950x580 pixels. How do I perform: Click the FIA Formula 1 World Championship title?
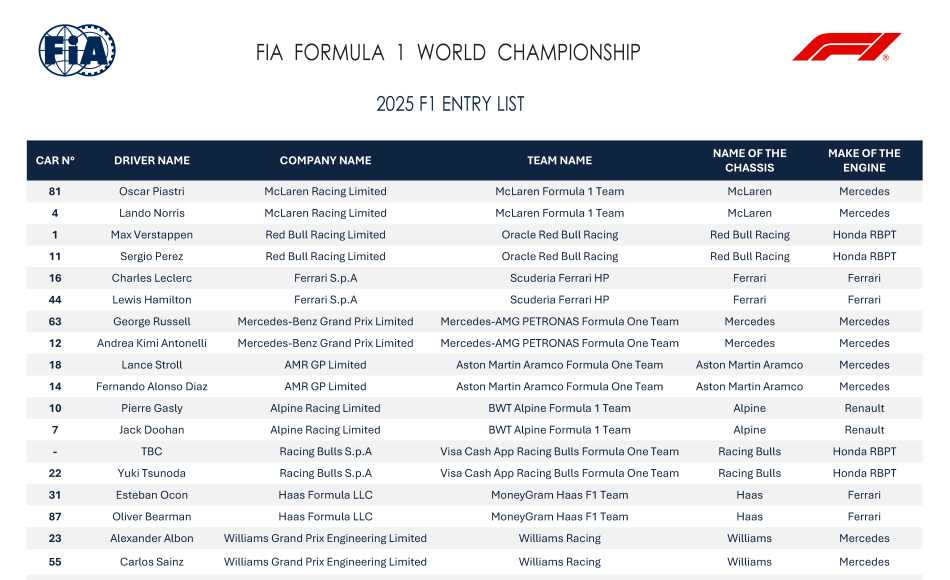[x=448, y=53]
